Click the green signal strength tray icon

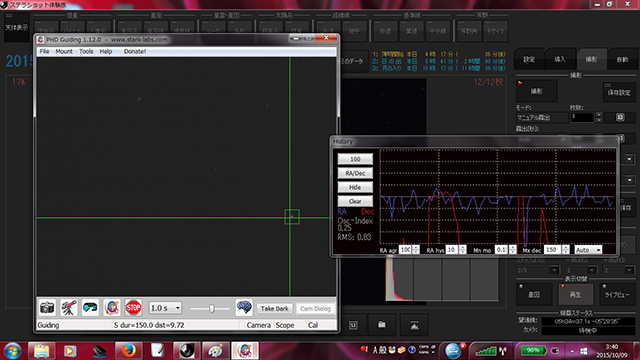pos(486,351)
